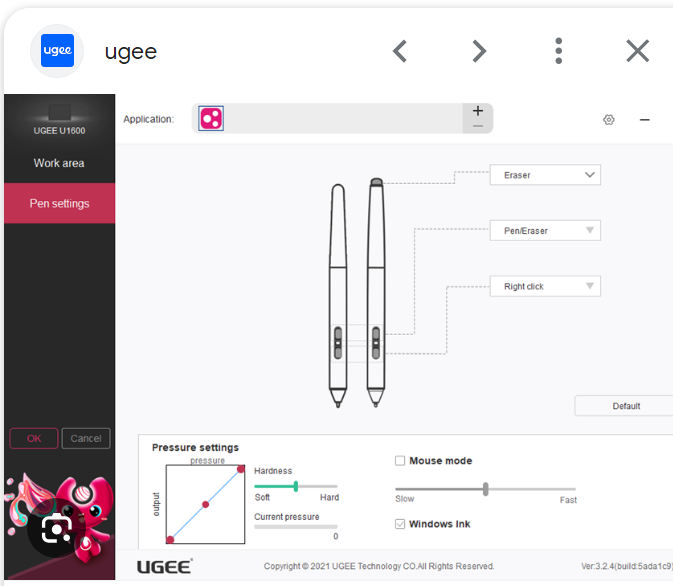Click the version text Ver:3.2.4
The width and height of the screenshot is (673, 586).
click(627, 566)
